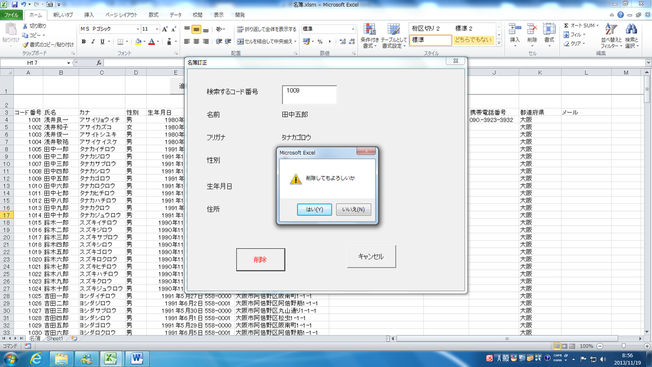Click the insert function fx icon
652x367 pixels.
click(x=99, y=63)
